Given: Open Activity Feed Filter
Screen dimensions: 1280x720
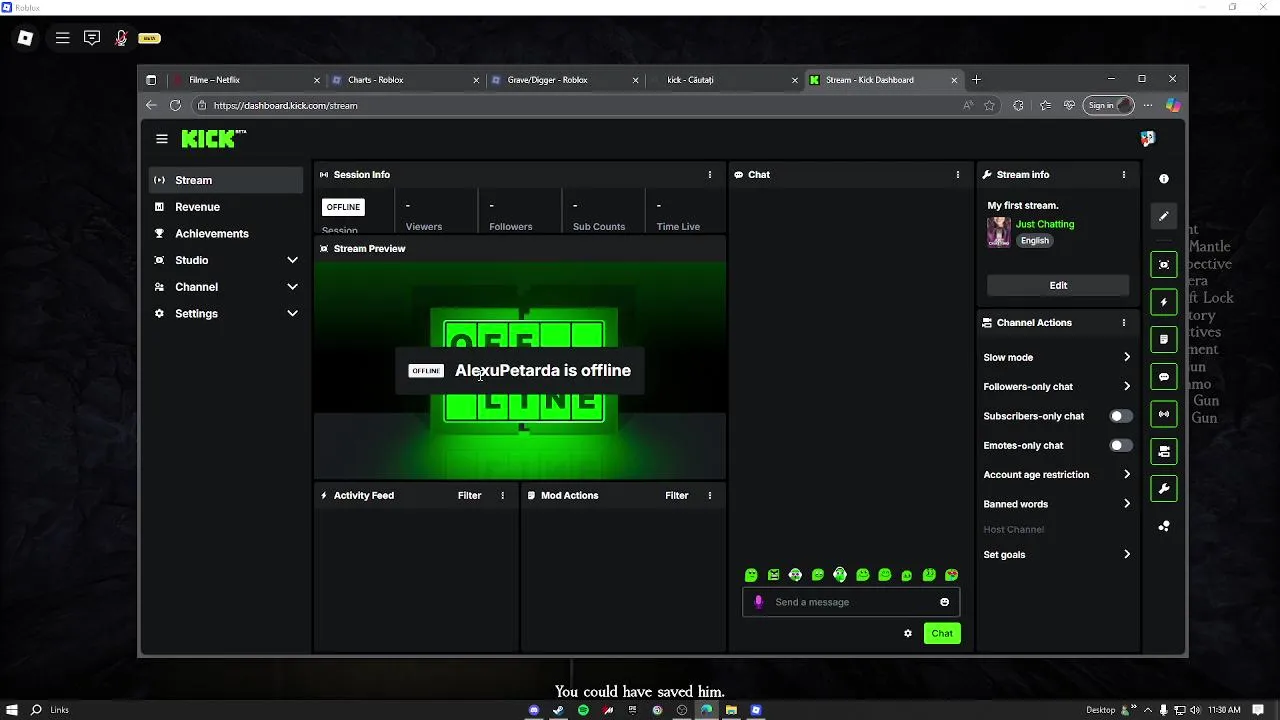Looking at the screenshot, I should 469,495.
